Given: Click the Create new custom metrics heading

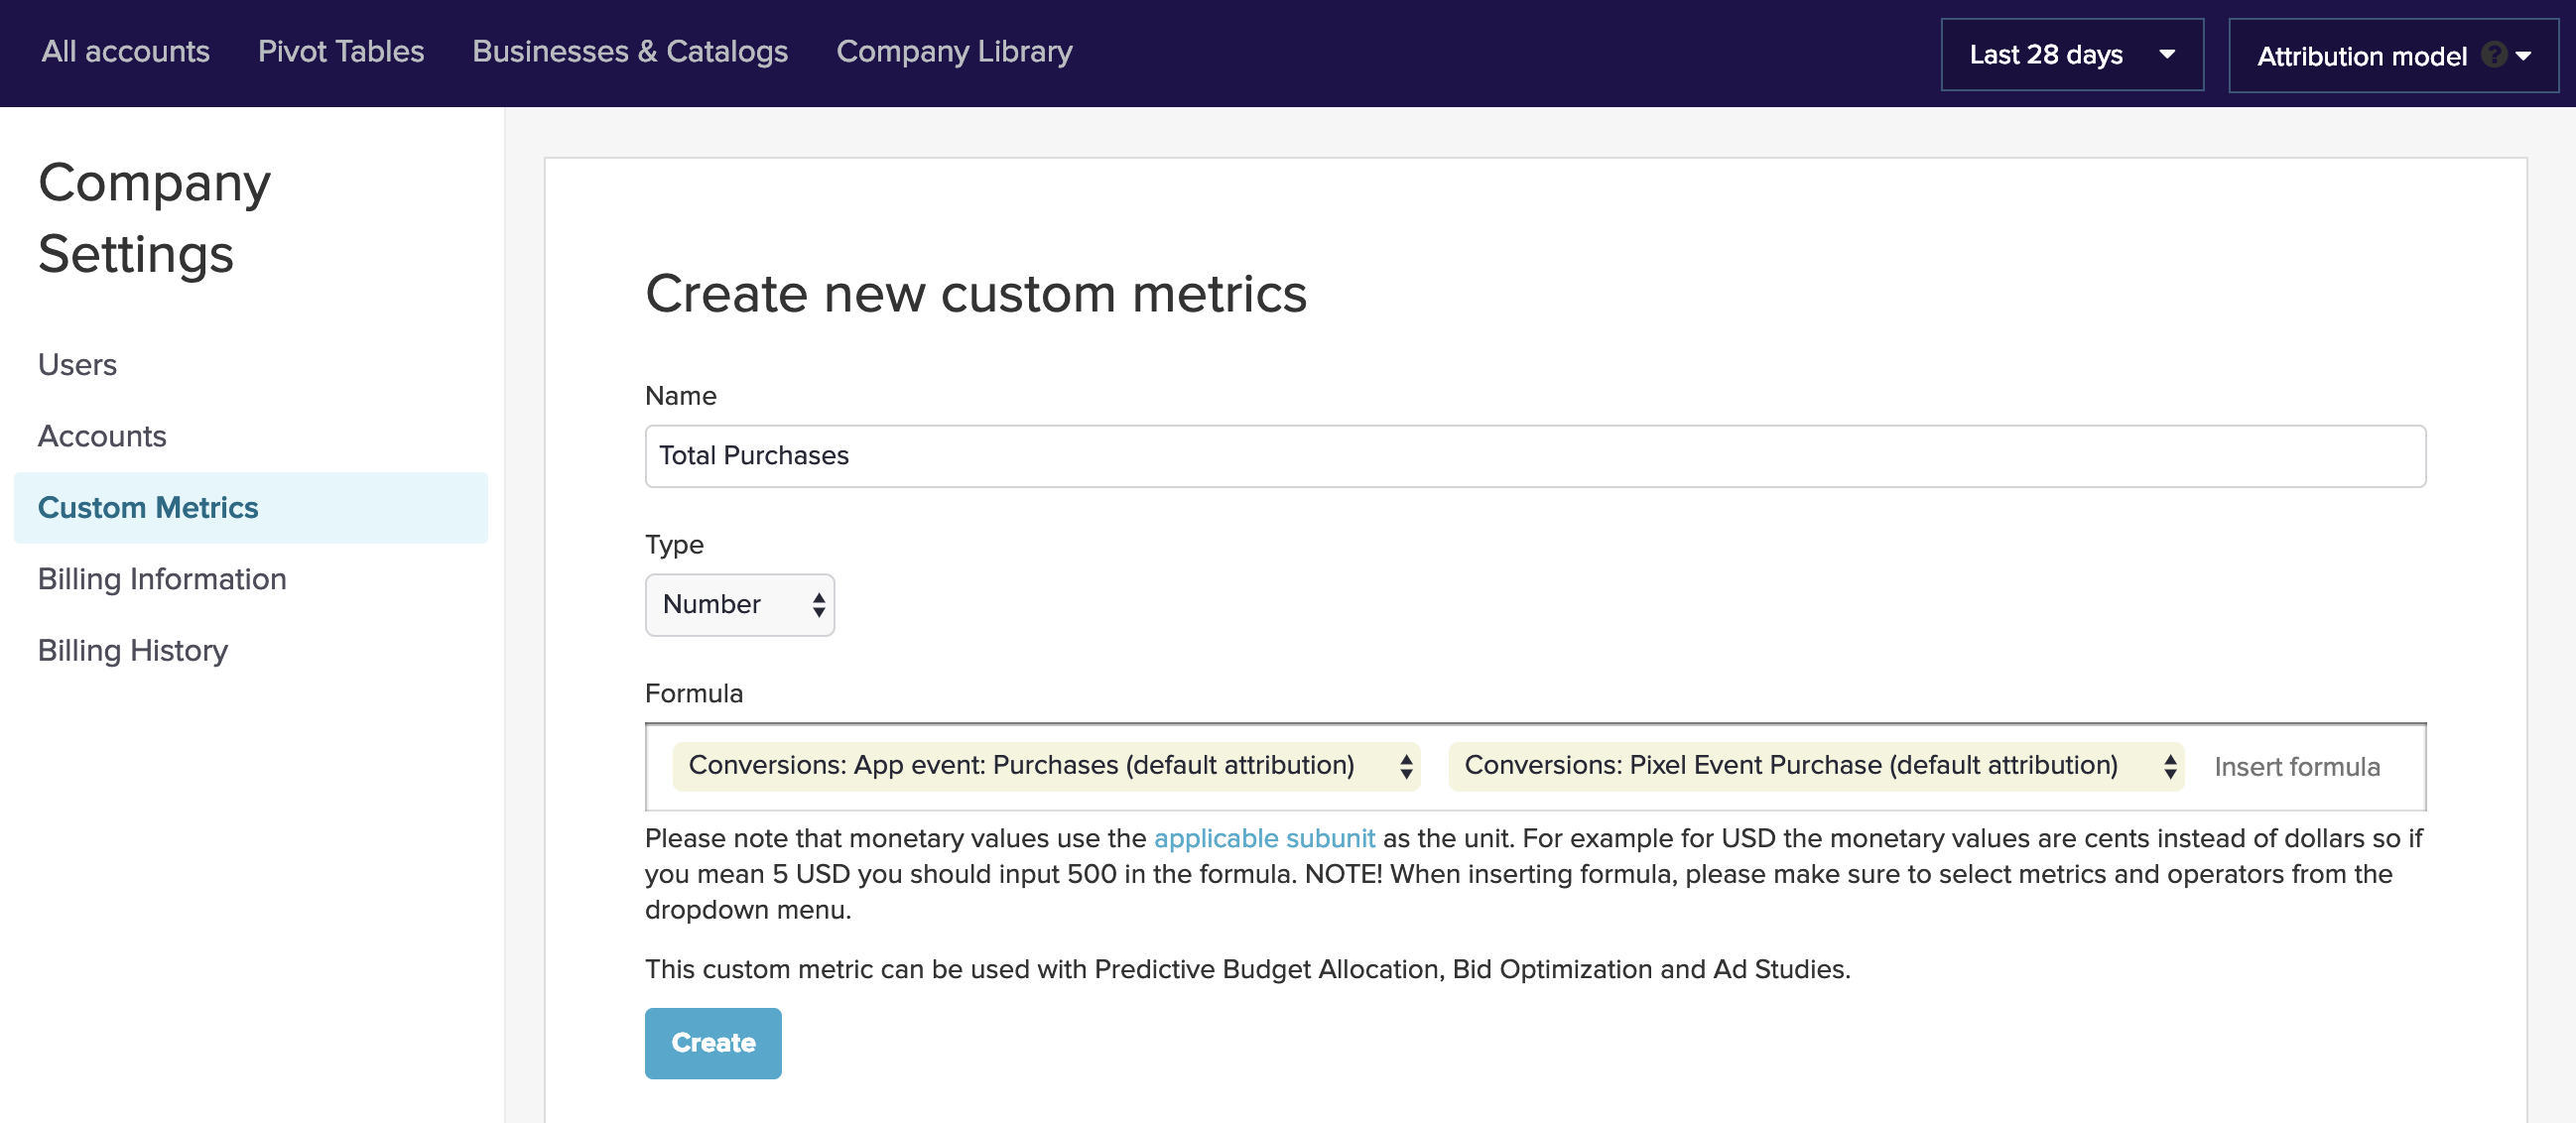Looking at the screenshot, I should point(975,293).
